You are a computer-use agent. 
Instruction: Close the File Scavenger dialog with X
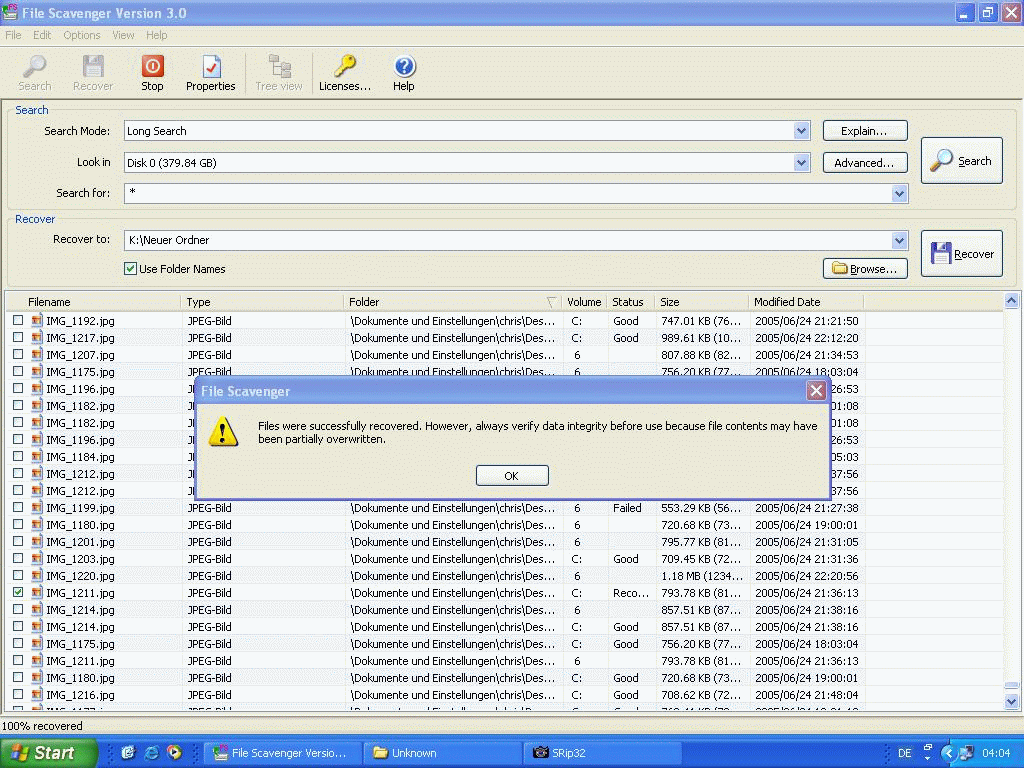pos(816,391)
